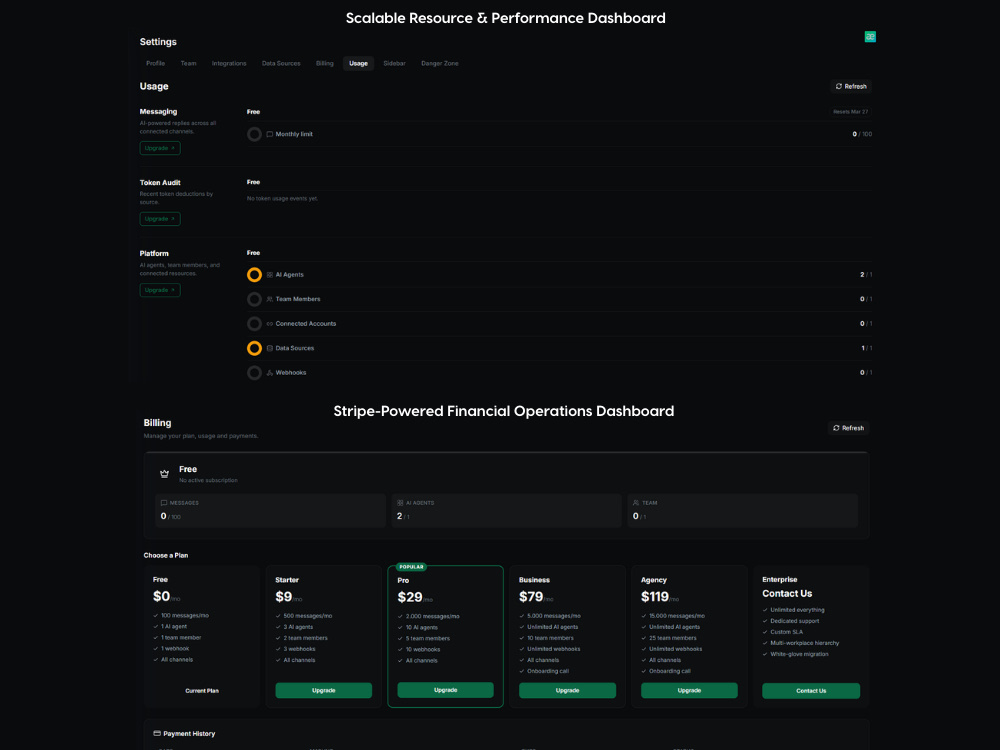Click the database icon before Data Sources

tap(270, 348)
